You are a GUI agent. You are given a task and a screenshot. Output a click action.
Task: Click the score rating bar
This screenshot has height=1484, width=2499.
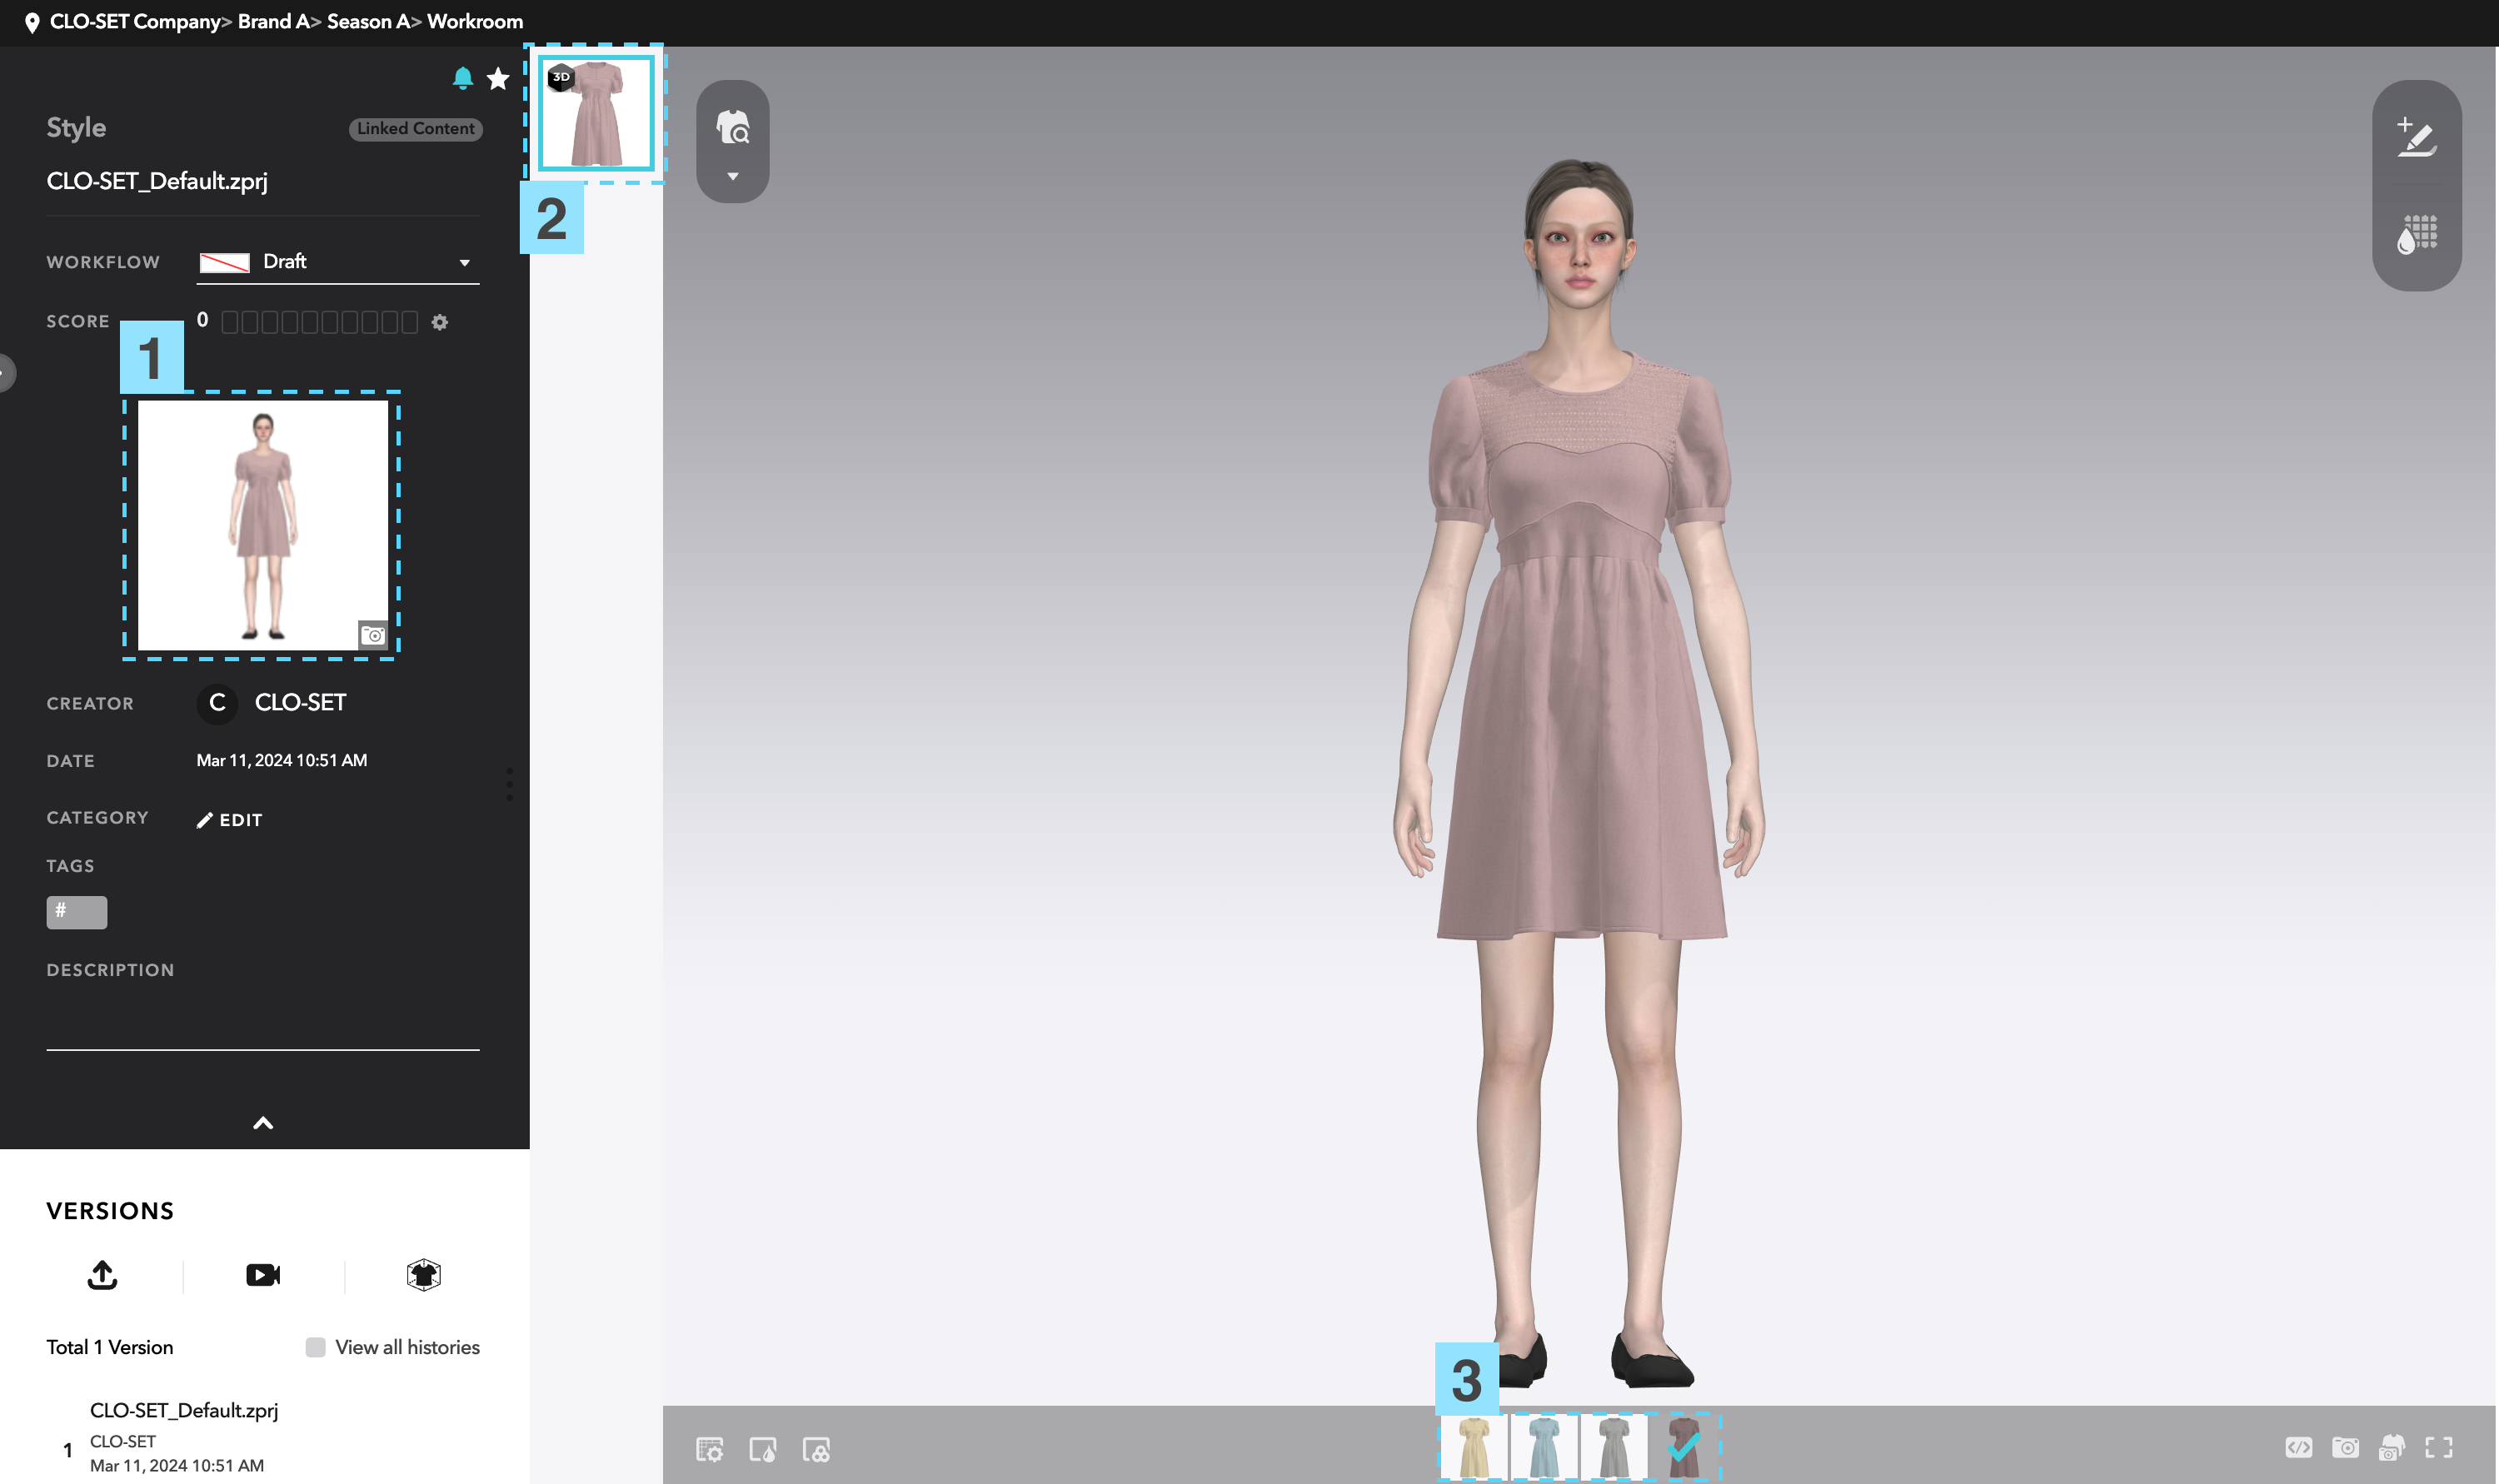click(x=319, y=322)
